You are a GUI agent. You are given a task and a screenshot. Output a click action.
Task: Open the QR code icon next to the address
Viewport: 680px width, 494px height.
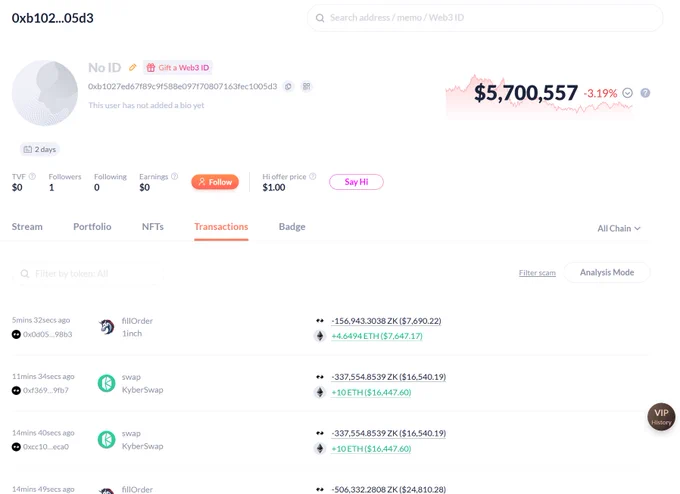tap(307, 86)
